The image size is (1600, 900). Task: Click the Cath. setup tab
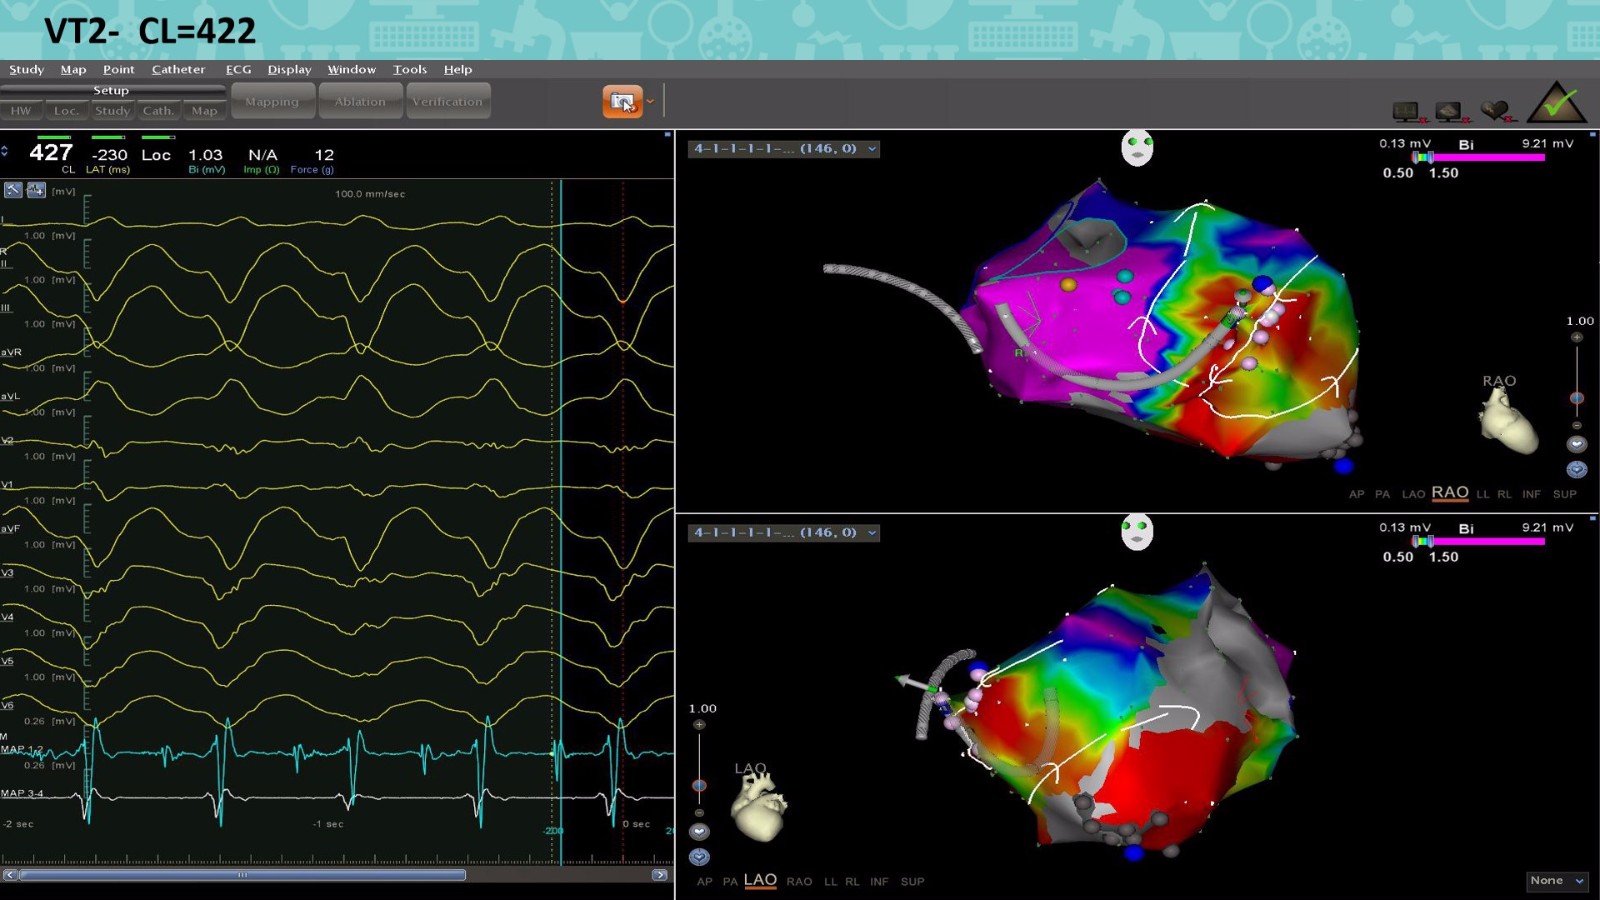157,111
